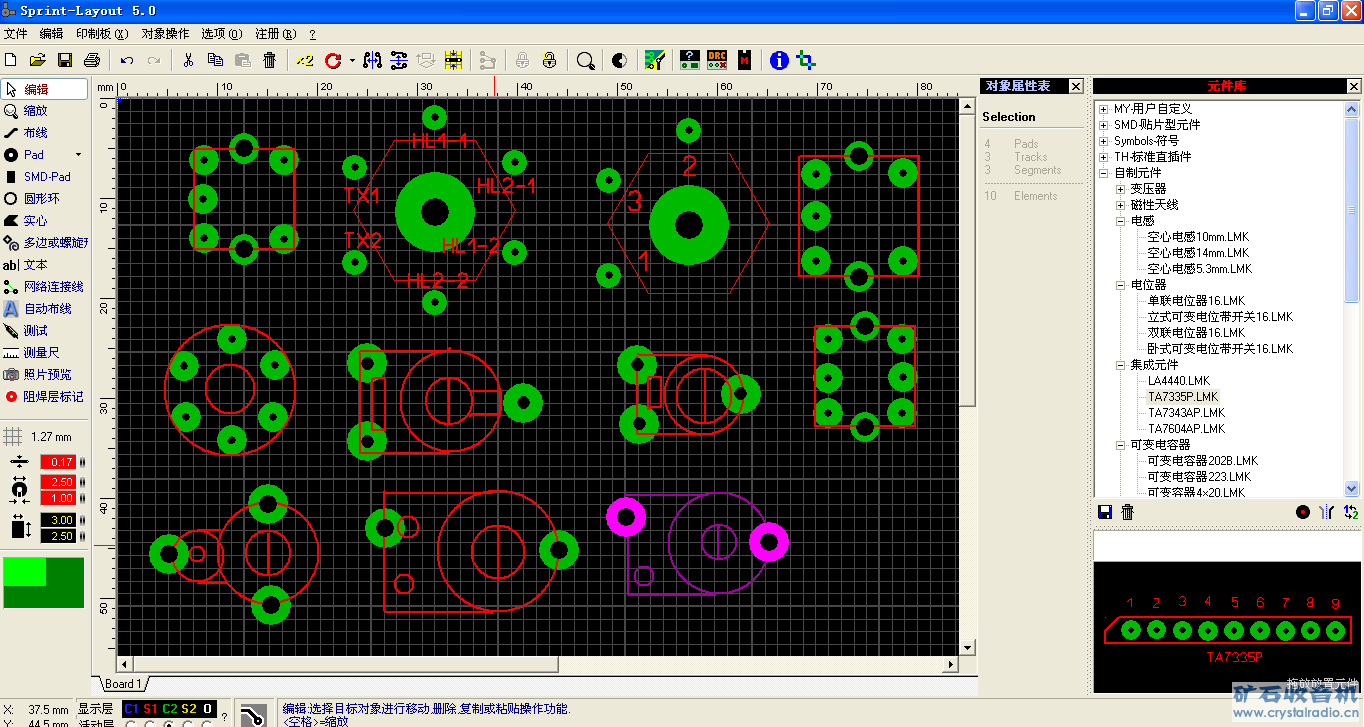The image size is (1364, 727).
Task: Select the 阻焊层标记 solder mask tool
Action: (x=52, y=397)
